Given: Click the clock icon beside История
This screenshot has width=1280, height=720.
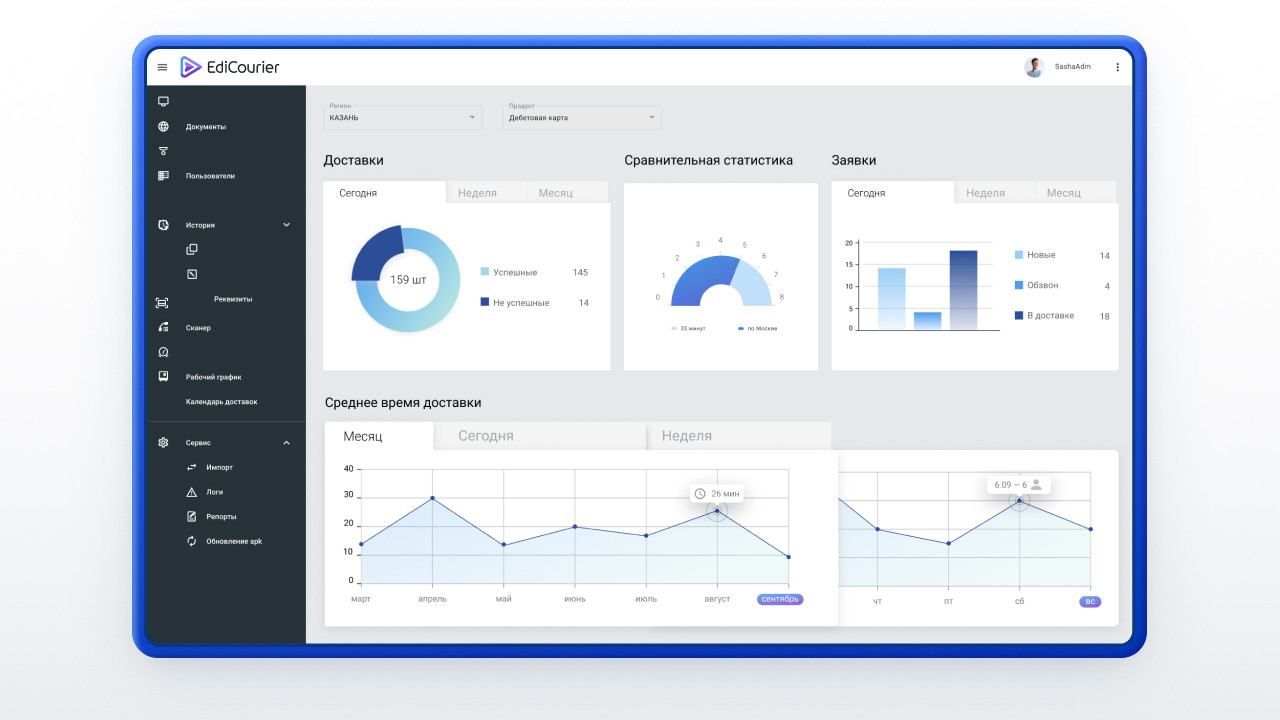Looking at the screenshot, I should pyautogui.click(x=163, y=225).
